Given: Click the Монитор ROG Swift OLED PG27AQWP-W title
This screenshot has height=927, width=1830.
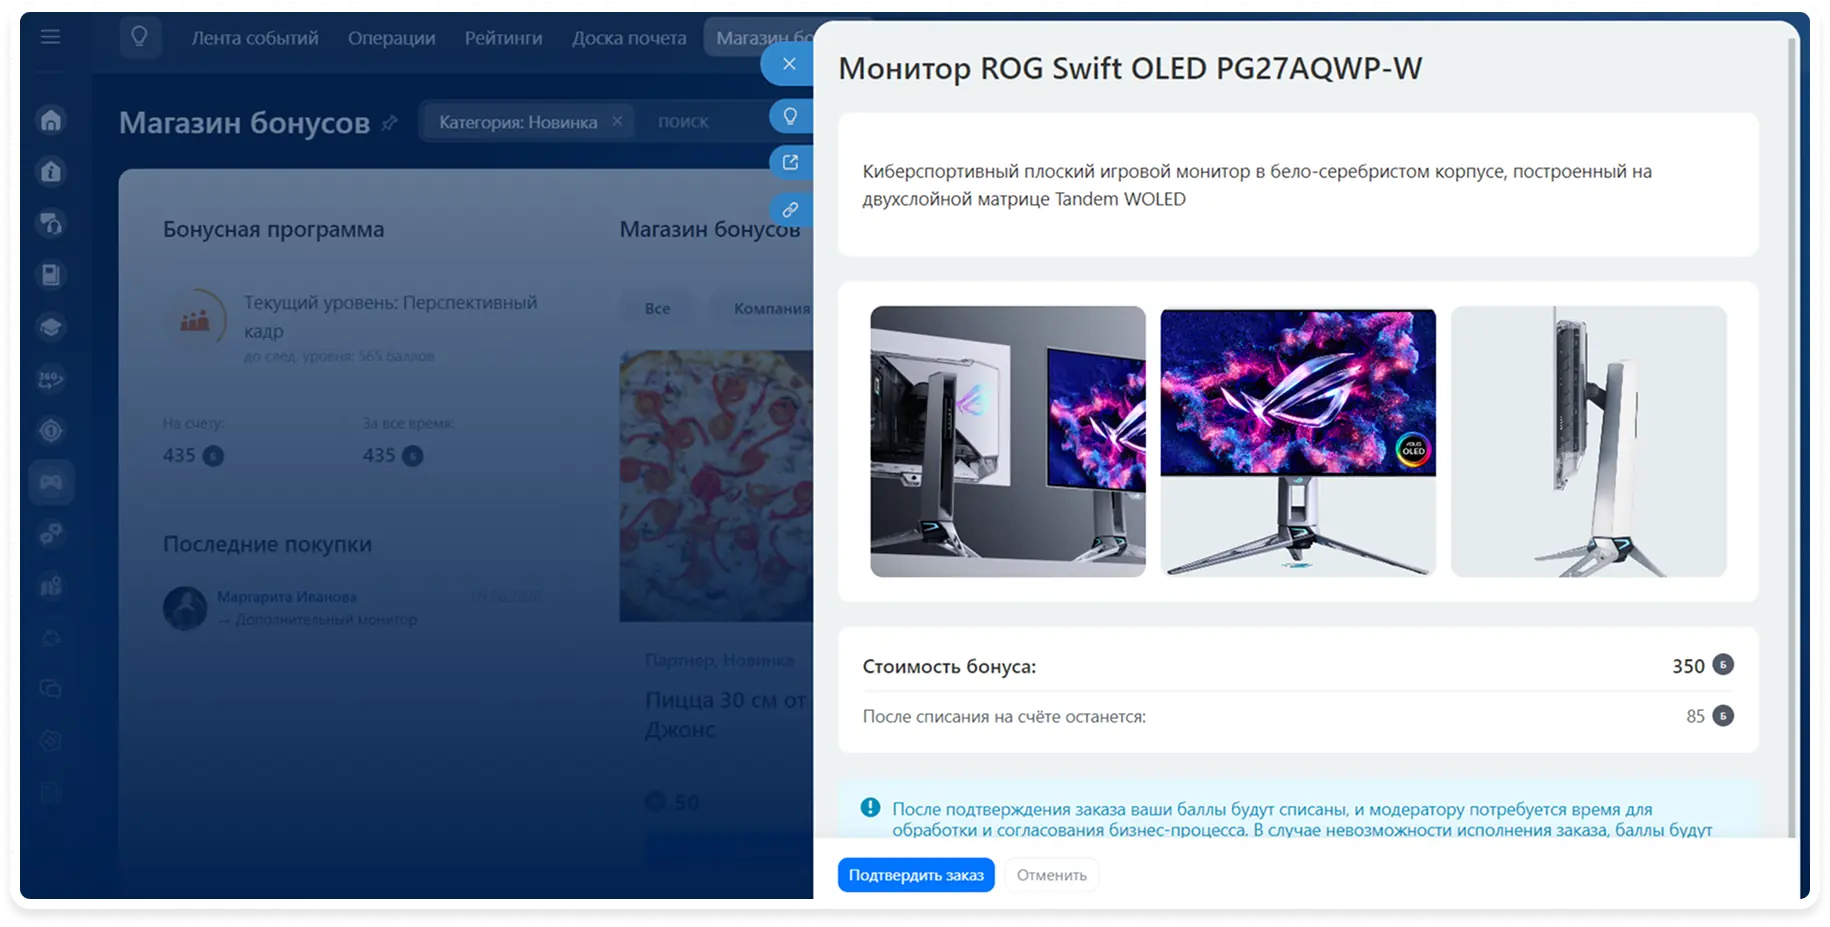Looking at the screenshot, I should [1130, 68].
